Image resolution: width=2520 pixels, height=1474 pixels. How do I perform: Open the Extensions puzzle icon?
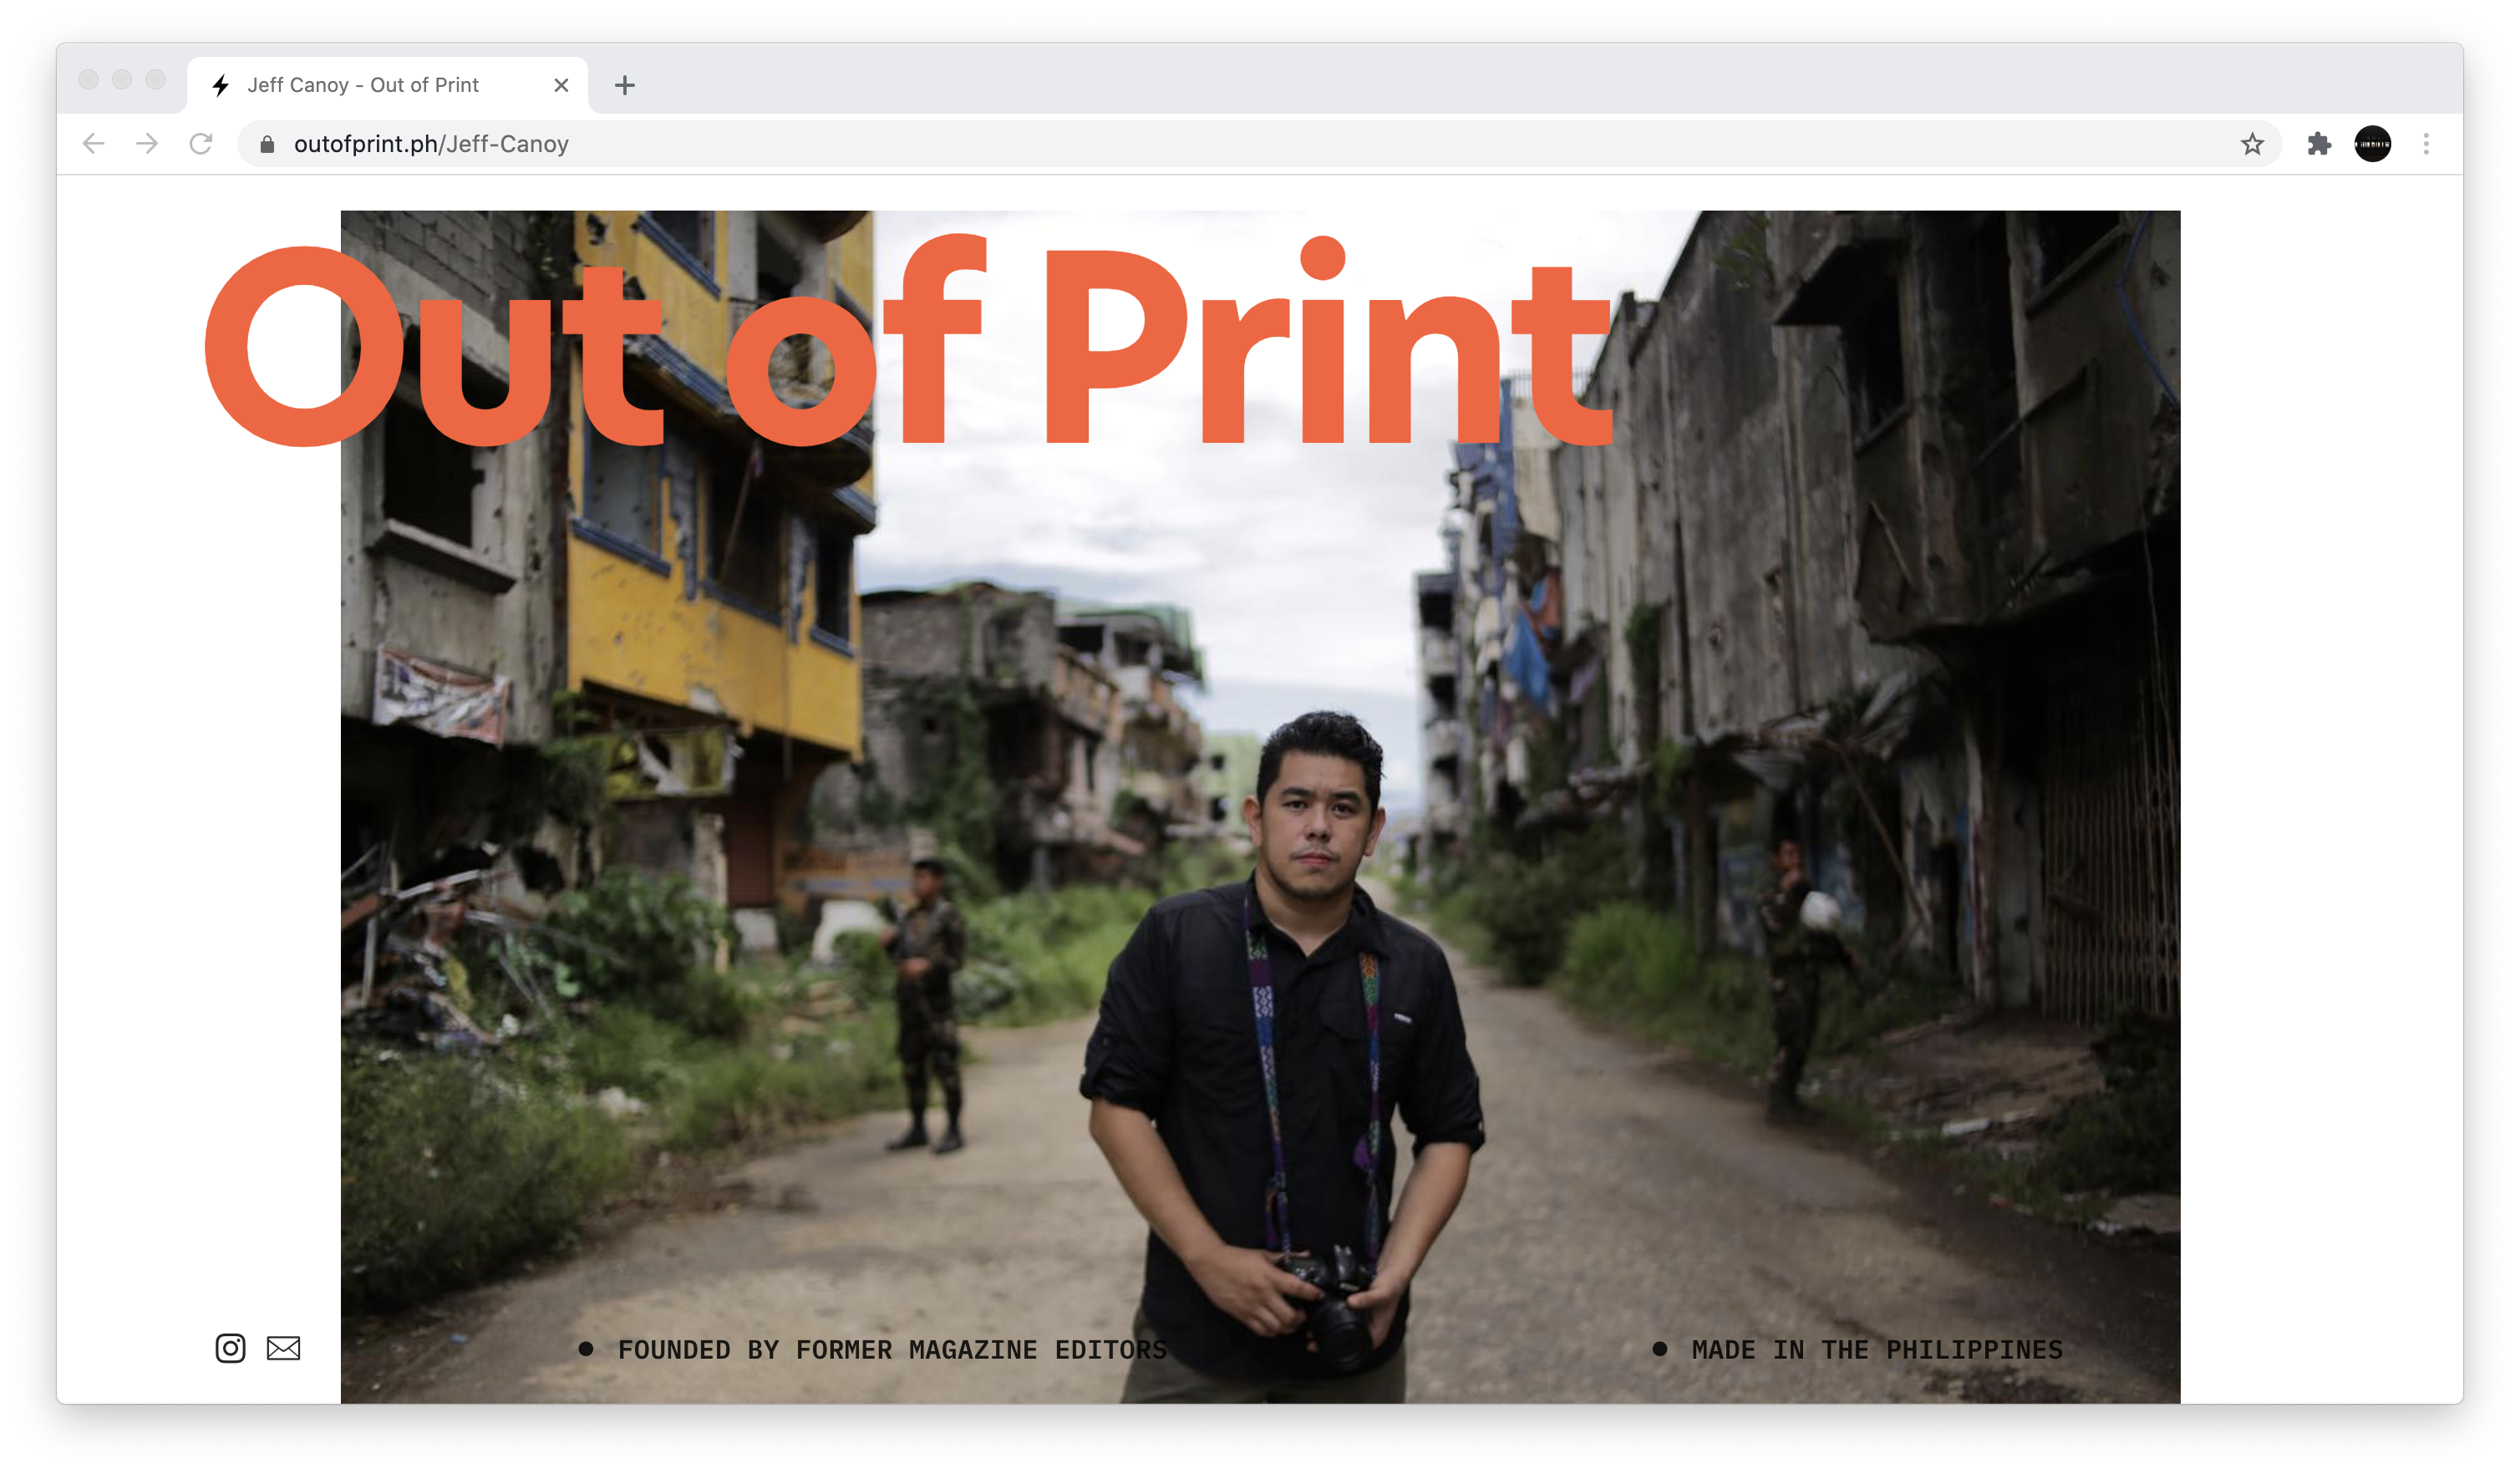click(x=2319, y=144)
